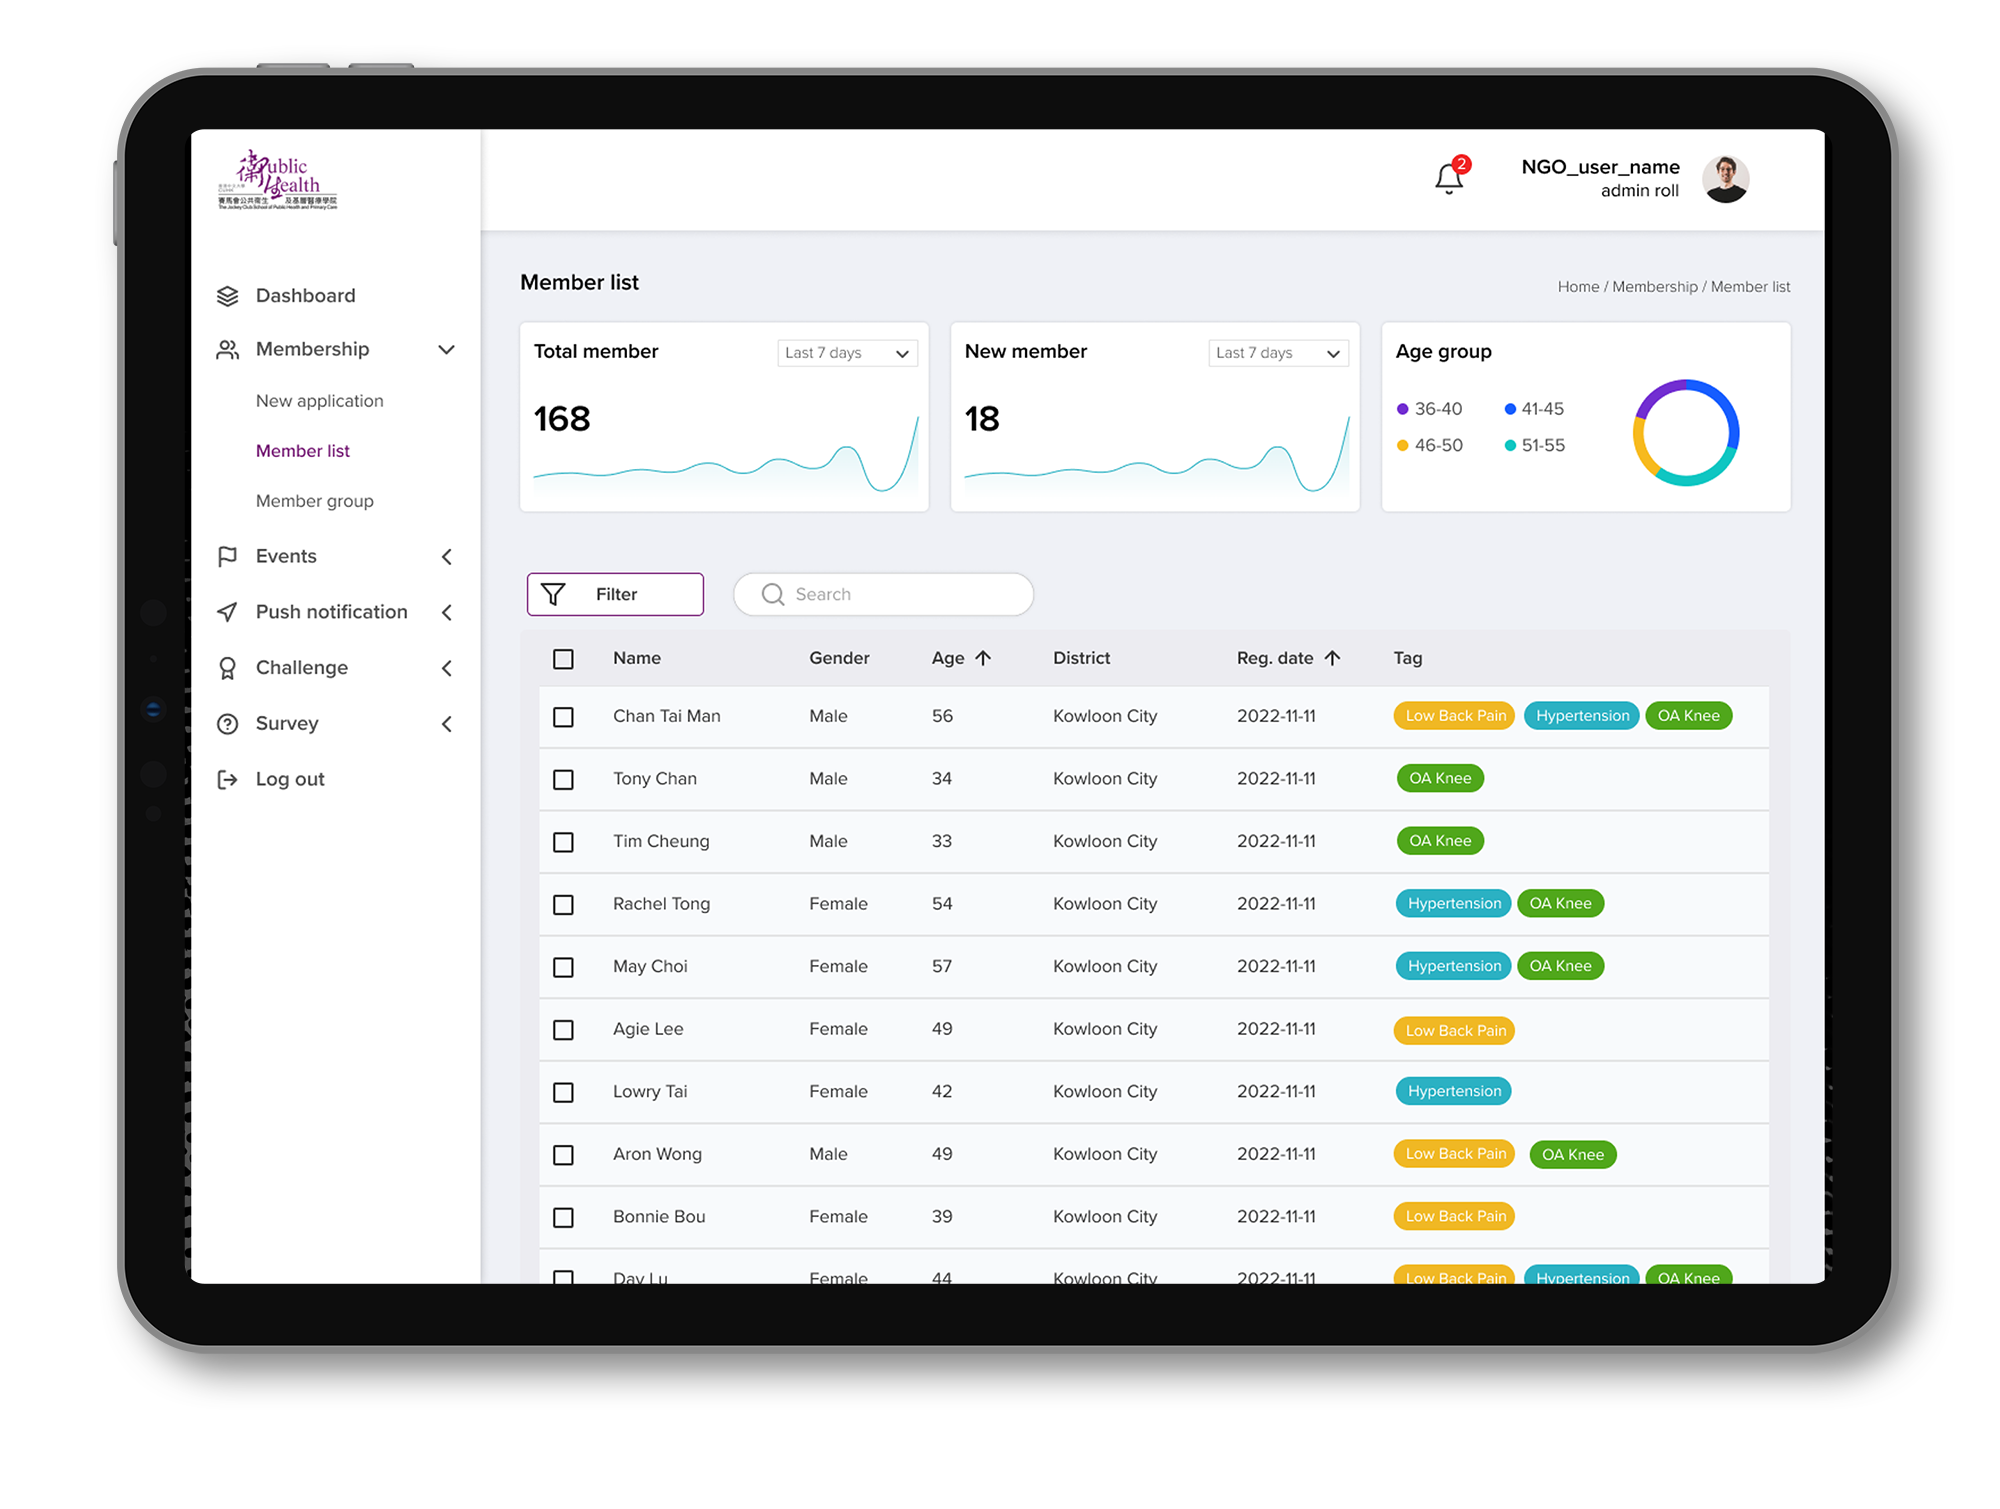Open the New application menu item
This screenshot has height=1509, width=2000.
(319, 401)
